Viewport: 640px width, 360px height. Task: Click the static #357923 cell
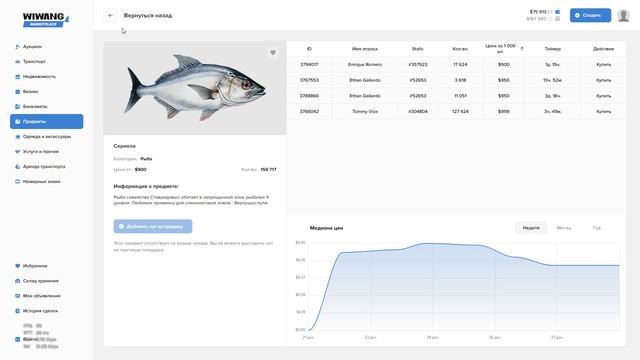(418, 64)
